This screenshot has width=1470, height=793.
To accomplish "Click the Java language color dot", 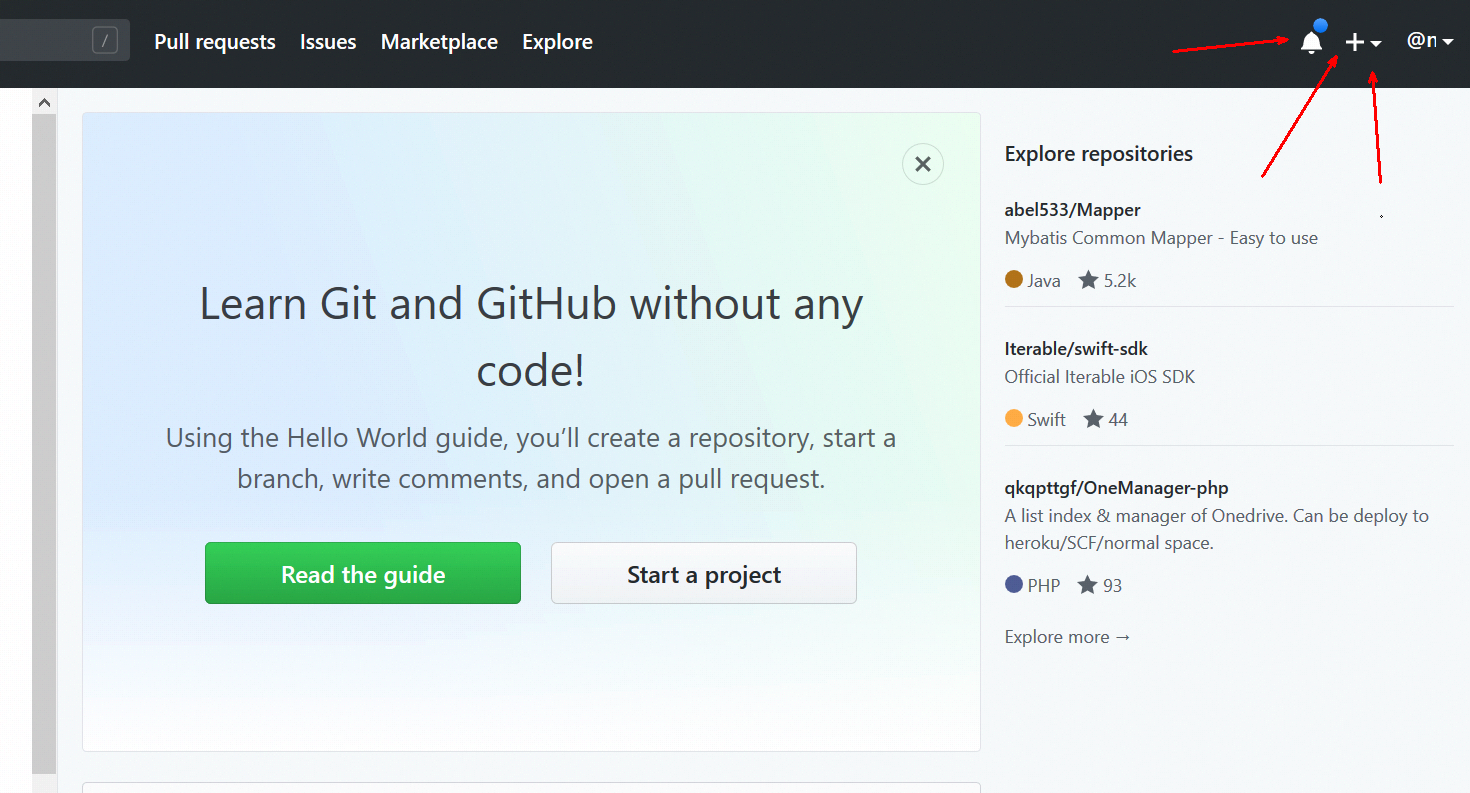I will (x=1012, y=281).
